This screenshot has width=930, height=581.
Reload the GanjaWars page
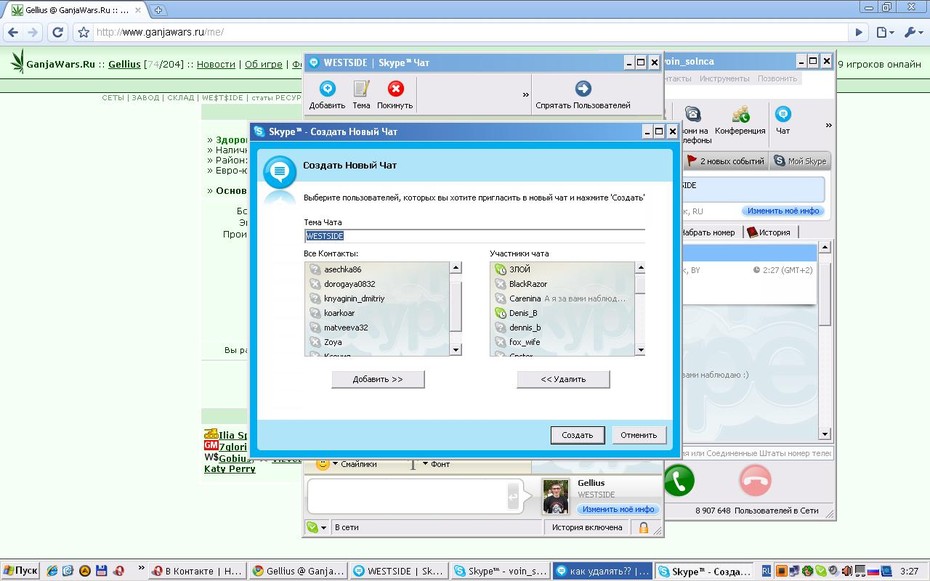click(58, 32)
